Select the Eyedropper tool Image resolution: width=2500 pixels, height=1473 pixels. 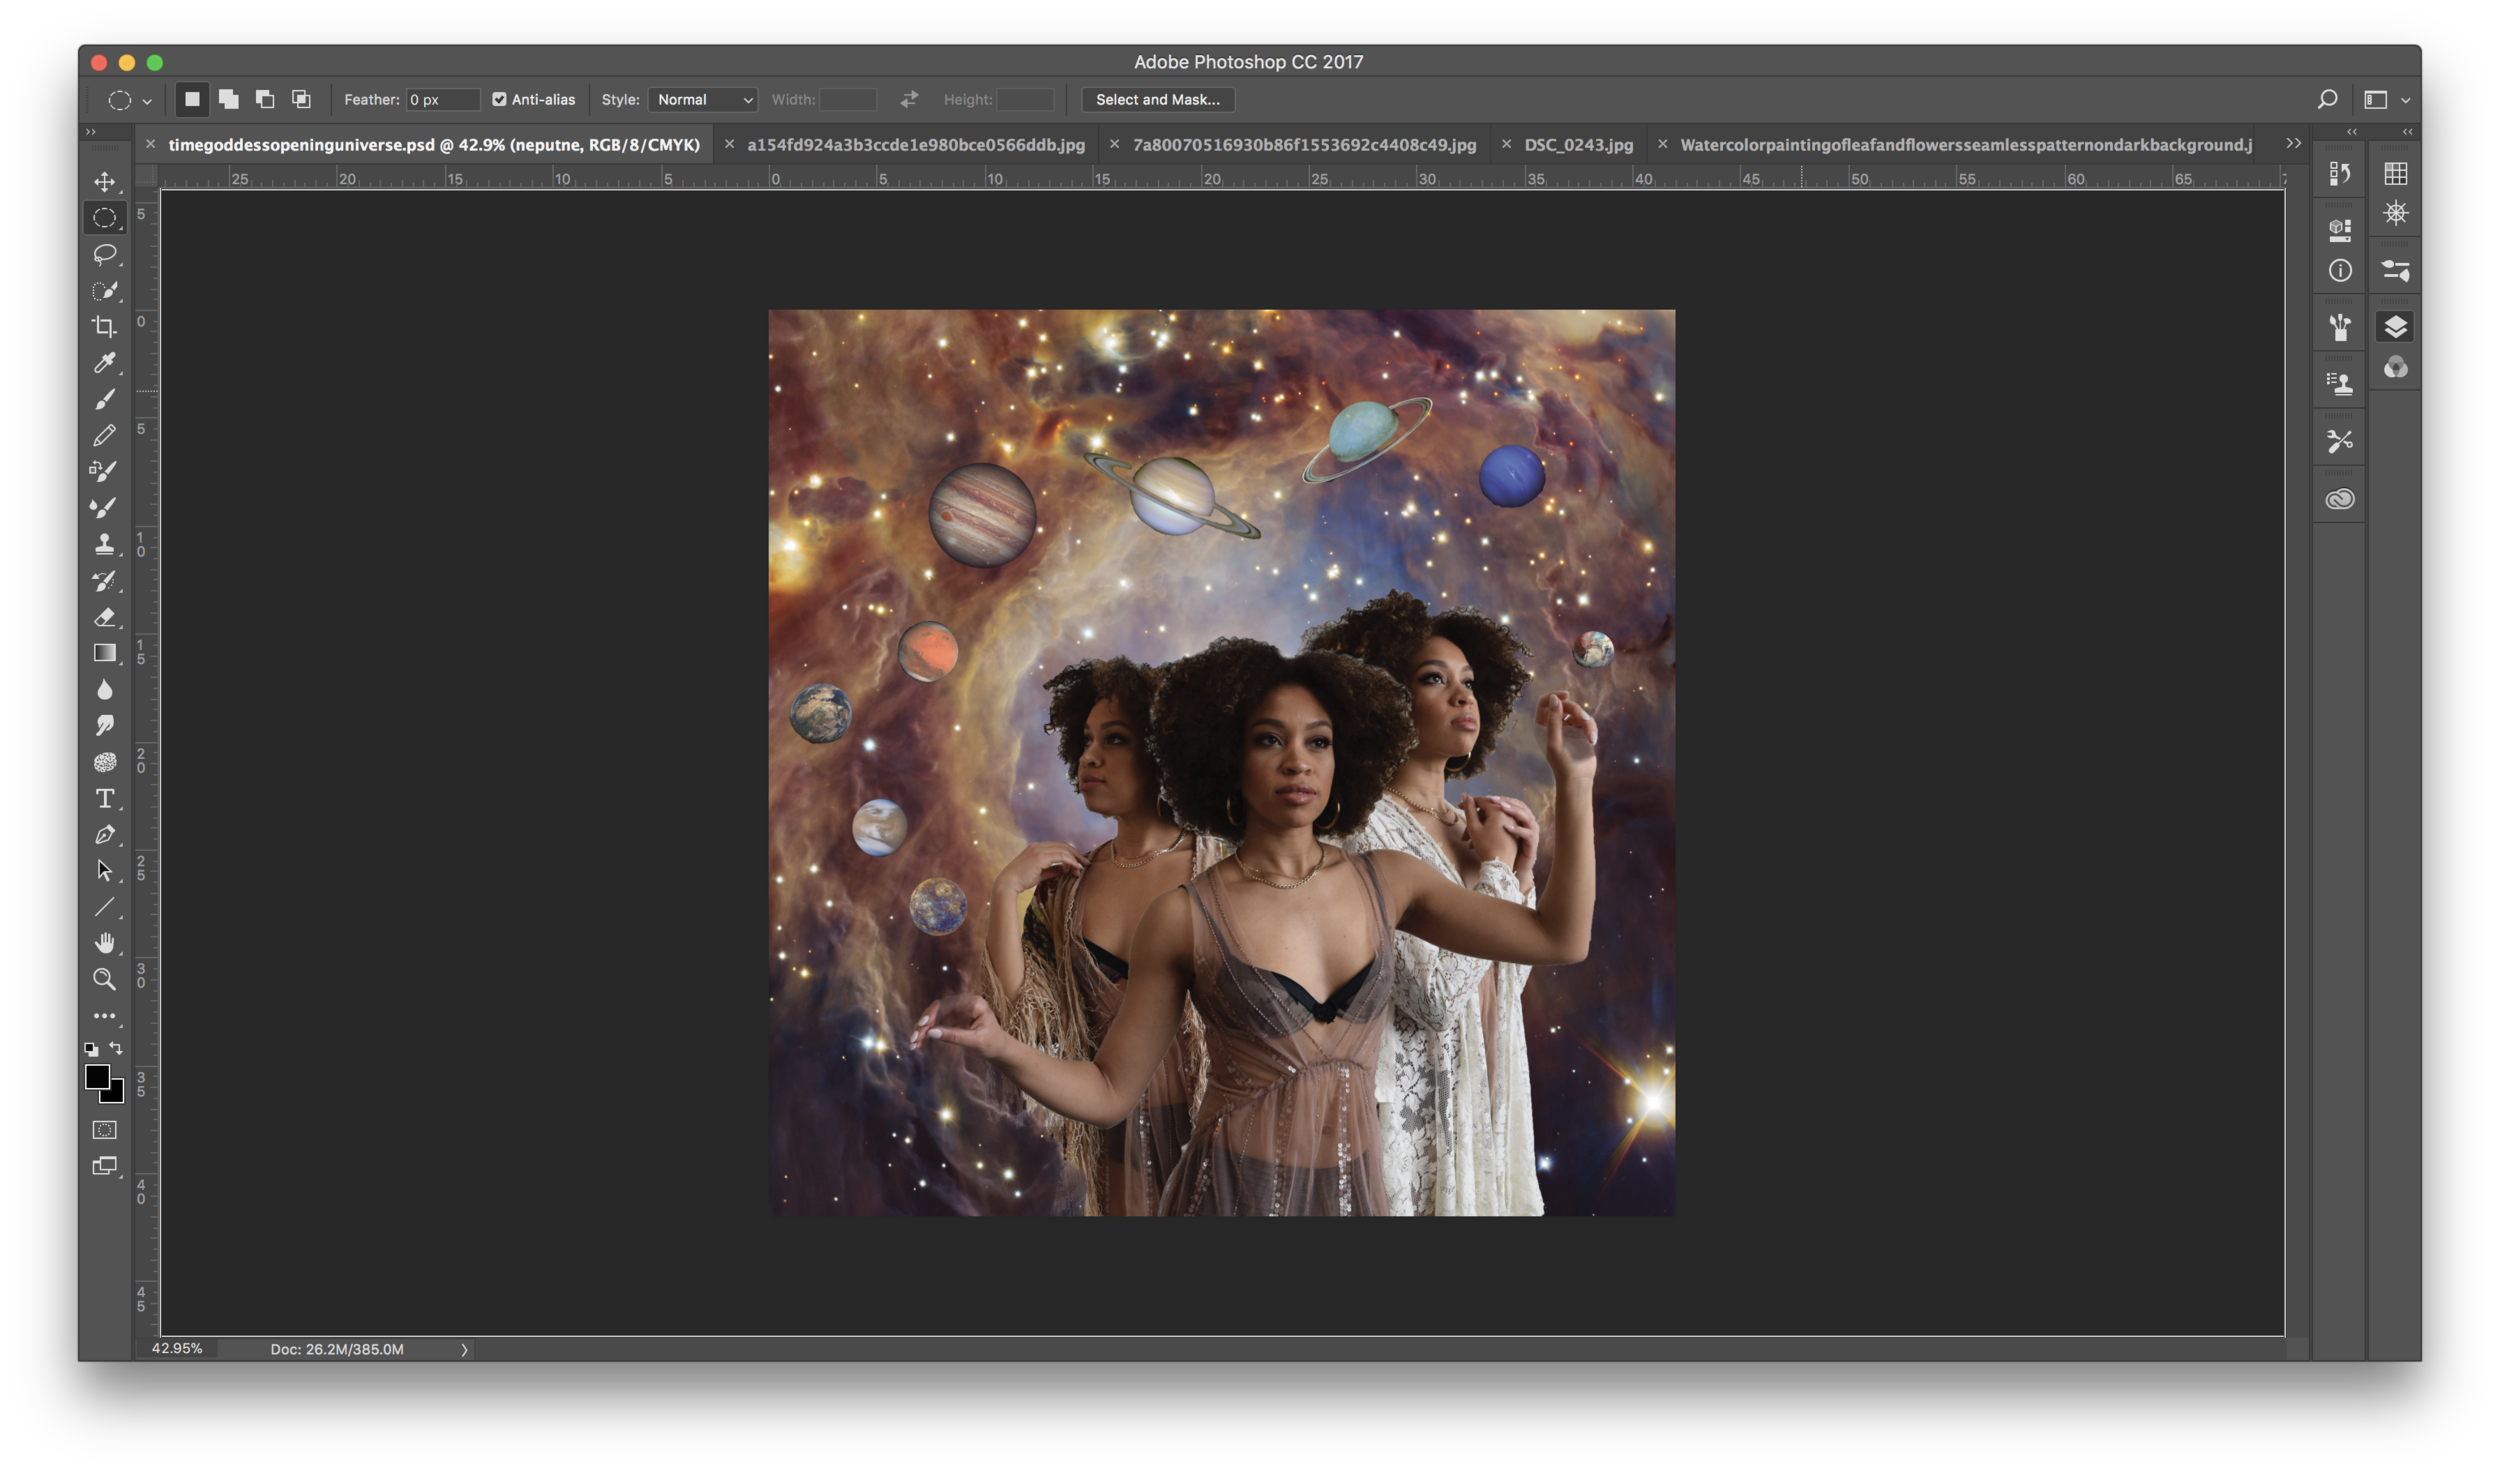(x=104, y=363)
